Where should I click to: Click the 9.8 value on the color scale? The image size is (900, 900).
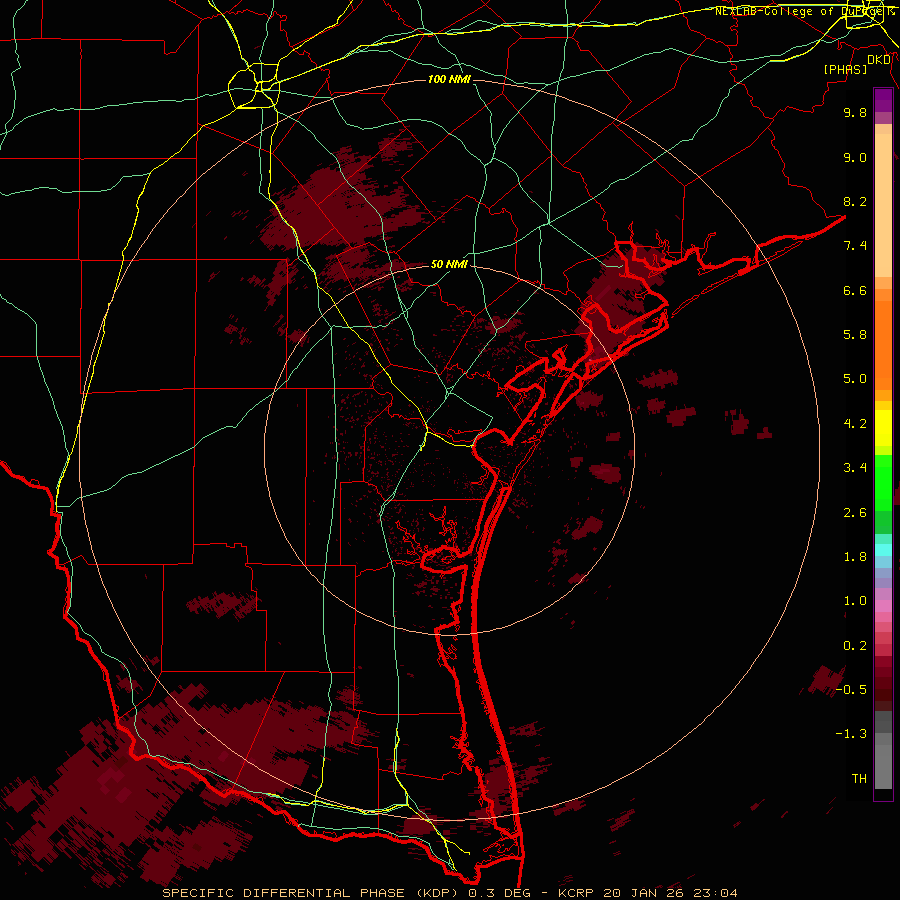tap(855, 112)
